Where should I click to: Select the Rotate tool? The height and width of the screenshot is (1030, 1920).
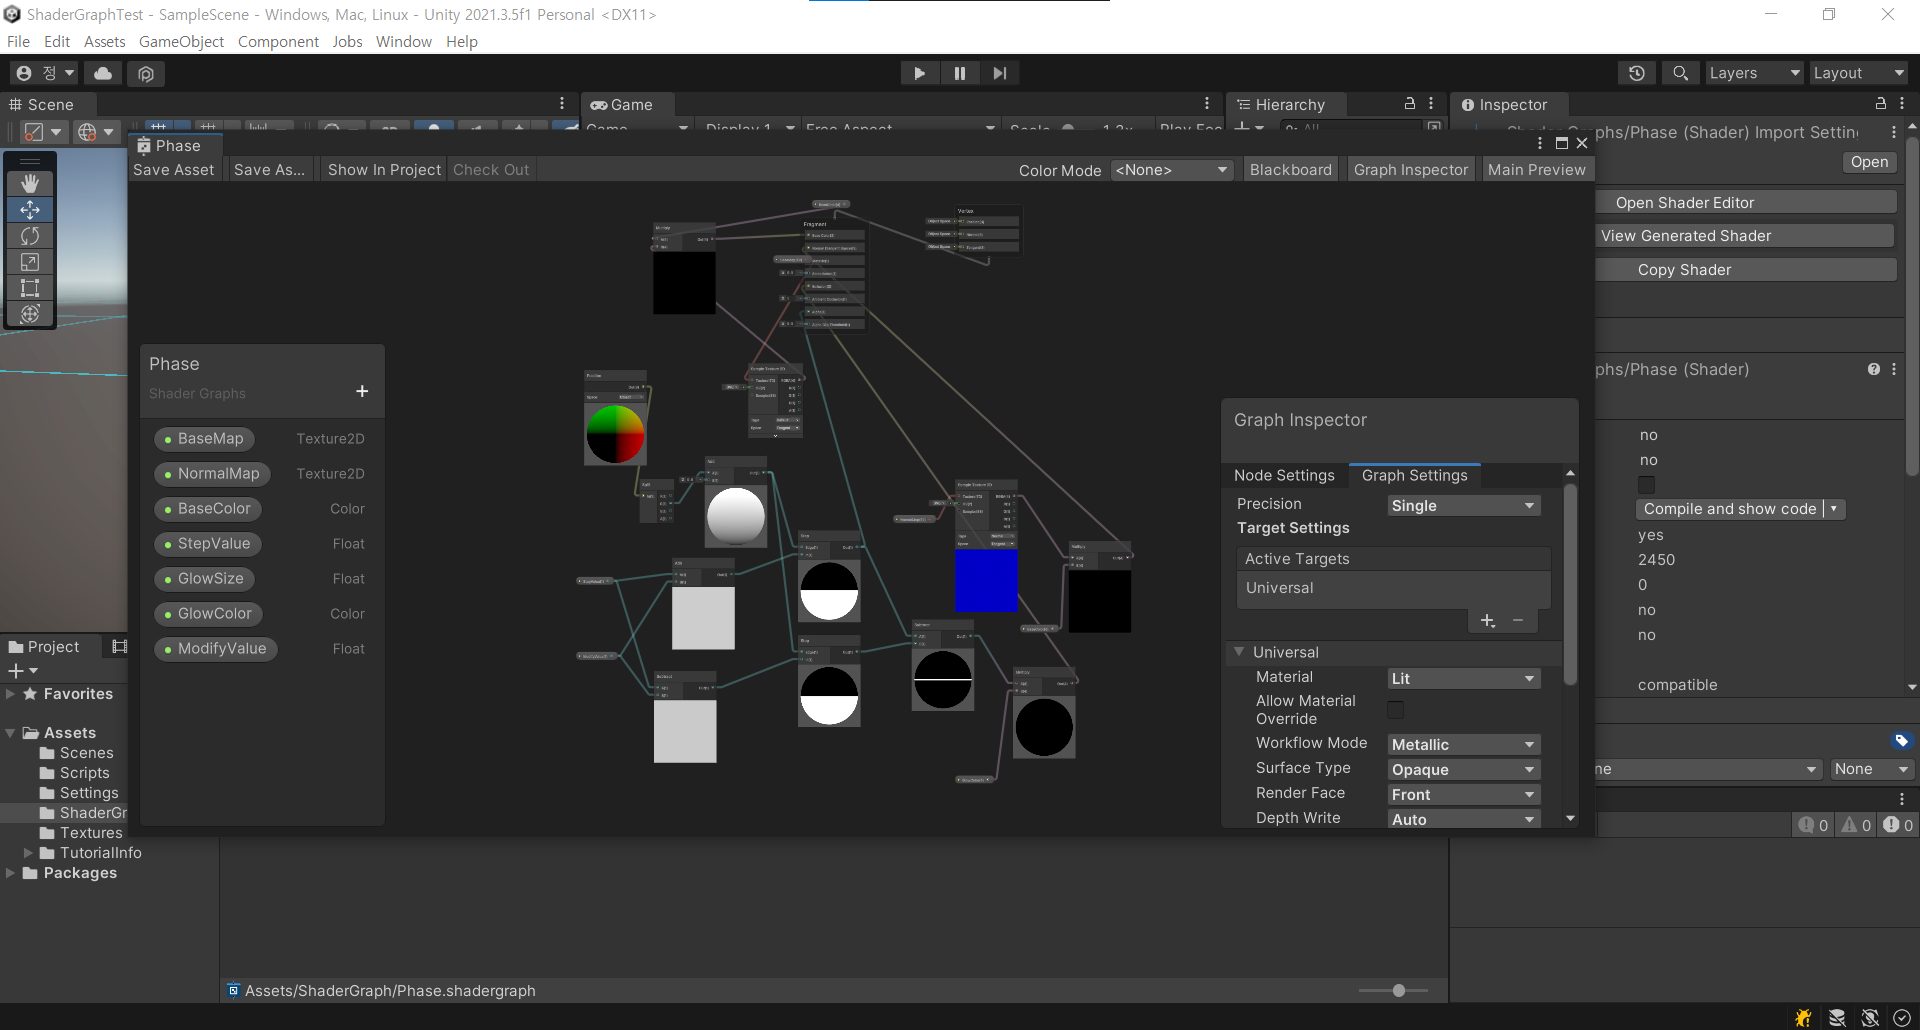tap(30, 236)
